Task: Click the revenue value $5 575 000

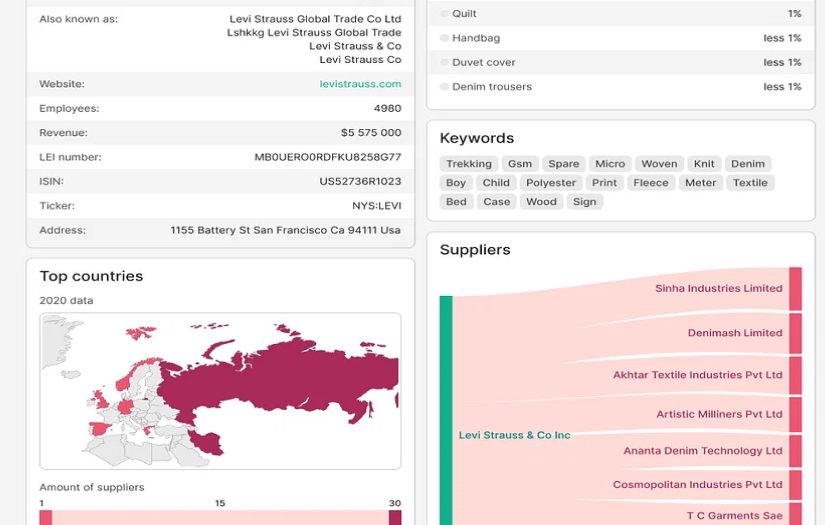Action: (370, 133)
